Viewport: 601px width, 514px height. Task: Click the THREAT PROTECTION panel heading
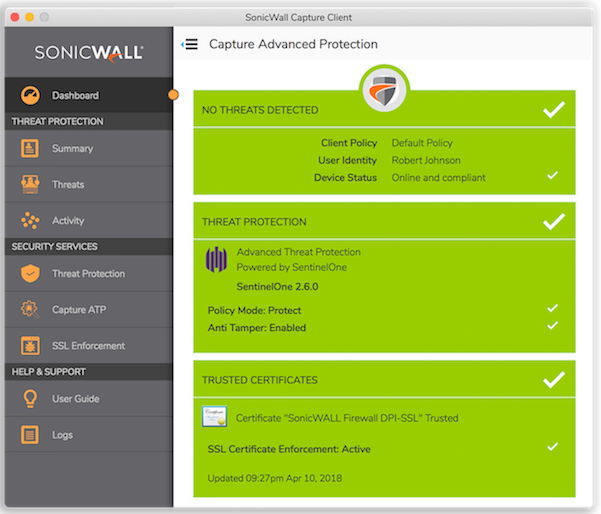point(254,222)
